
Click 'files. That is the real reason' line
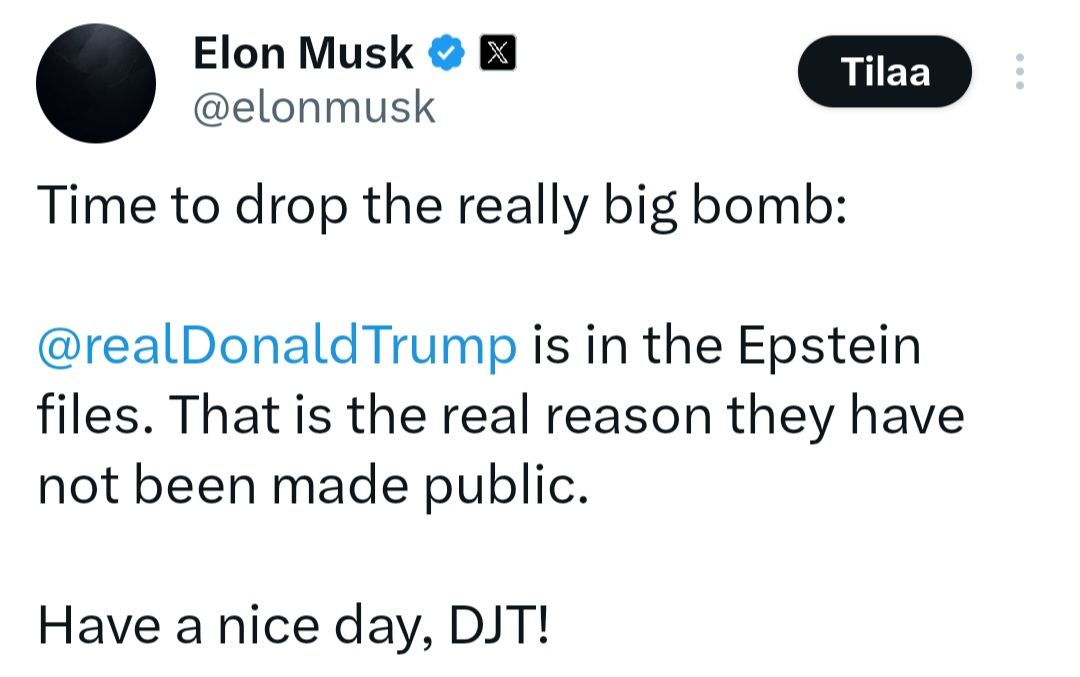tap(375, 415)
